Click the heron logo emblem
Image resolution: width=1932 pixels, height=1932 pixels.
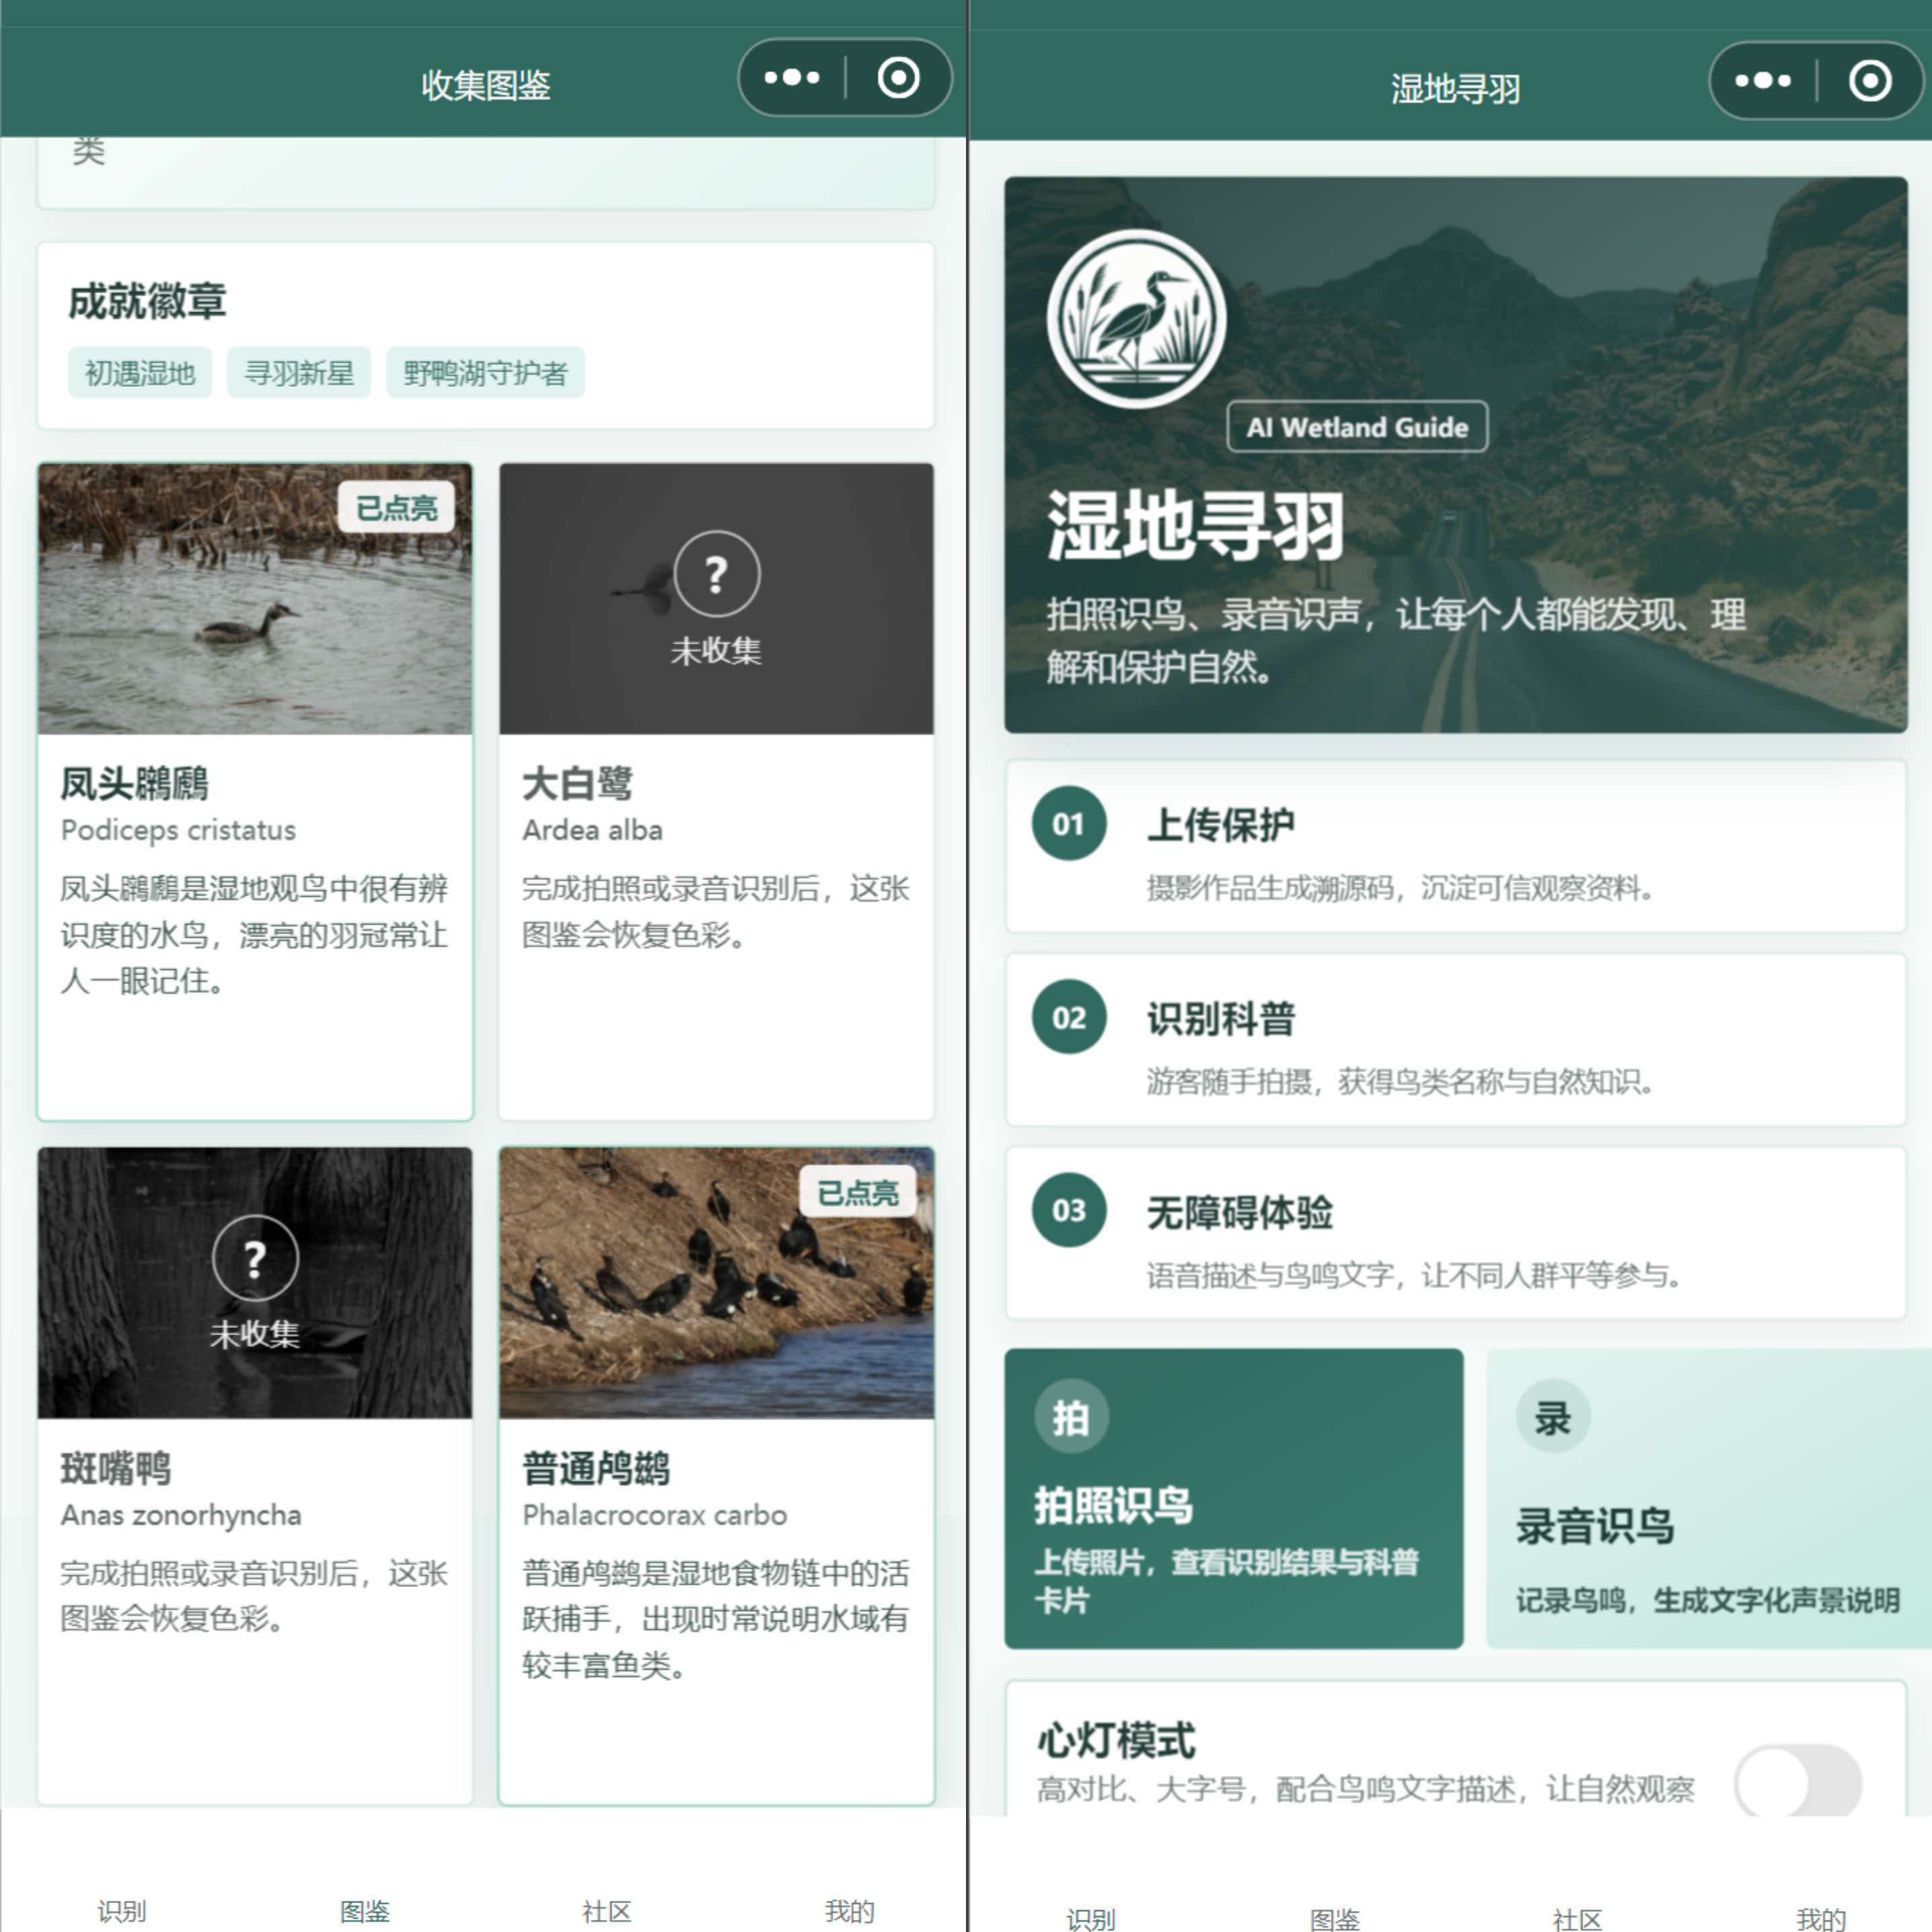point(1136,319)
